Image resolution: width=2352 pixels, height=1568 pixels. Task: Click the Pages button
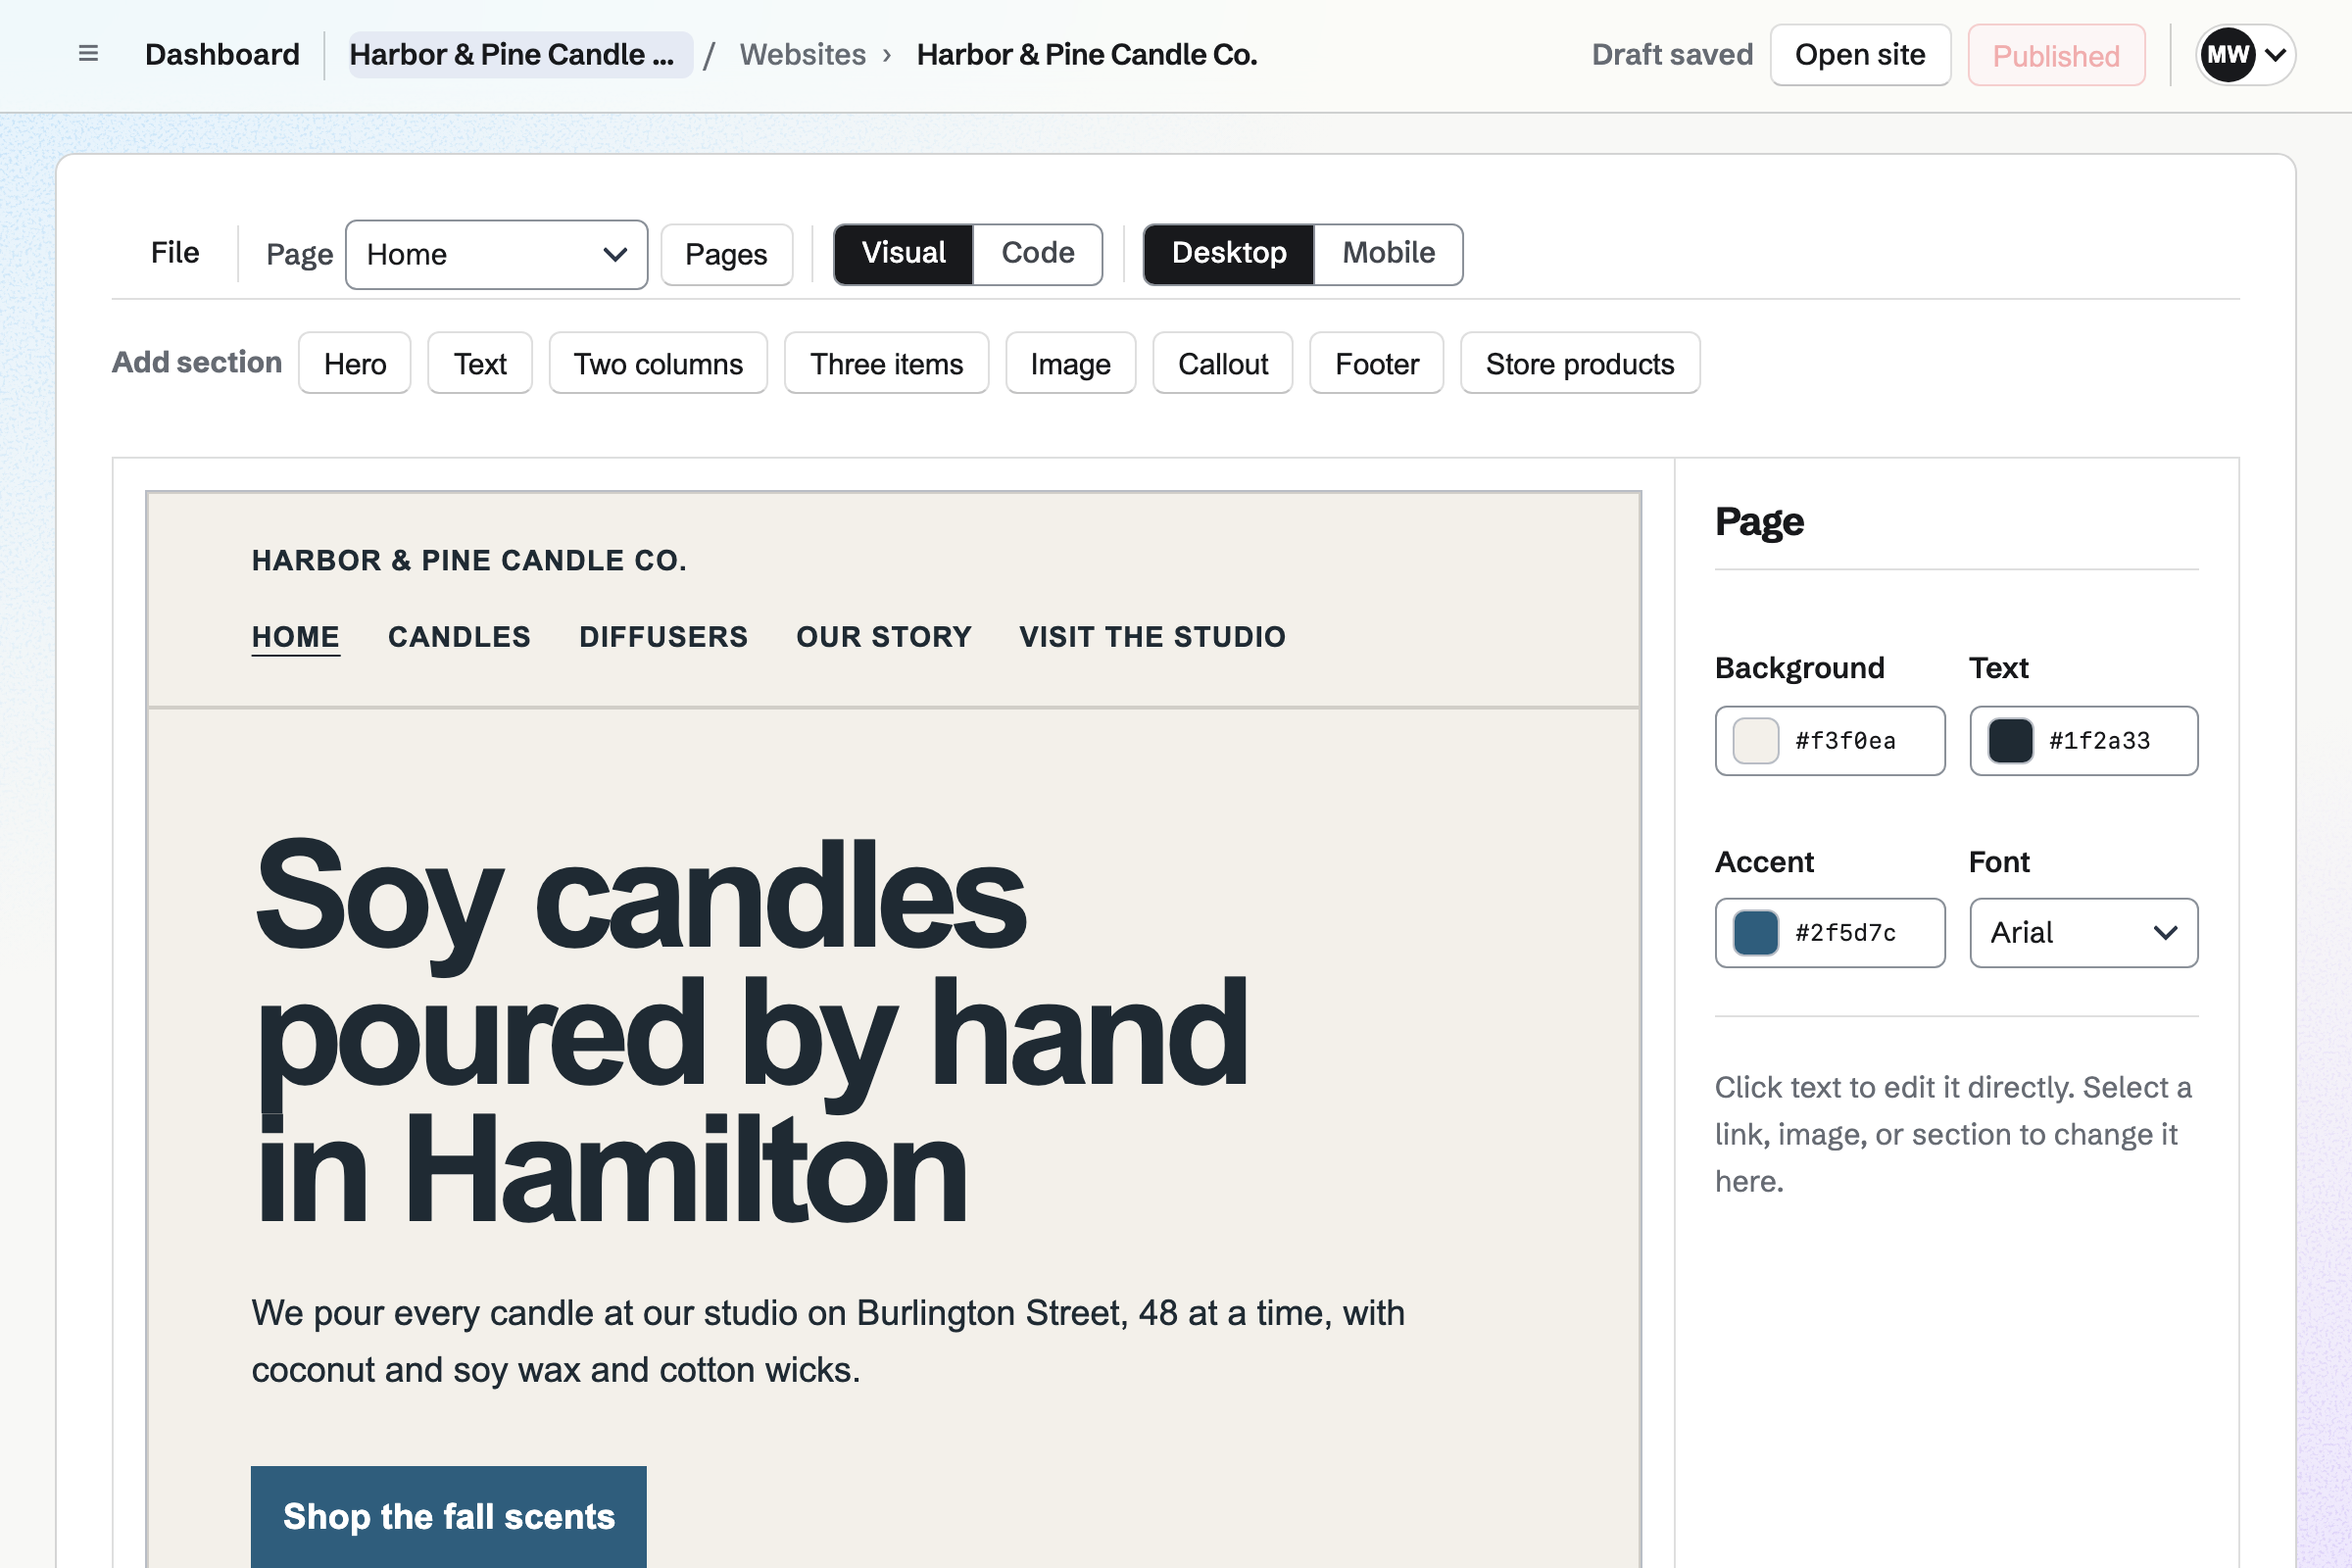pos(726,254)
